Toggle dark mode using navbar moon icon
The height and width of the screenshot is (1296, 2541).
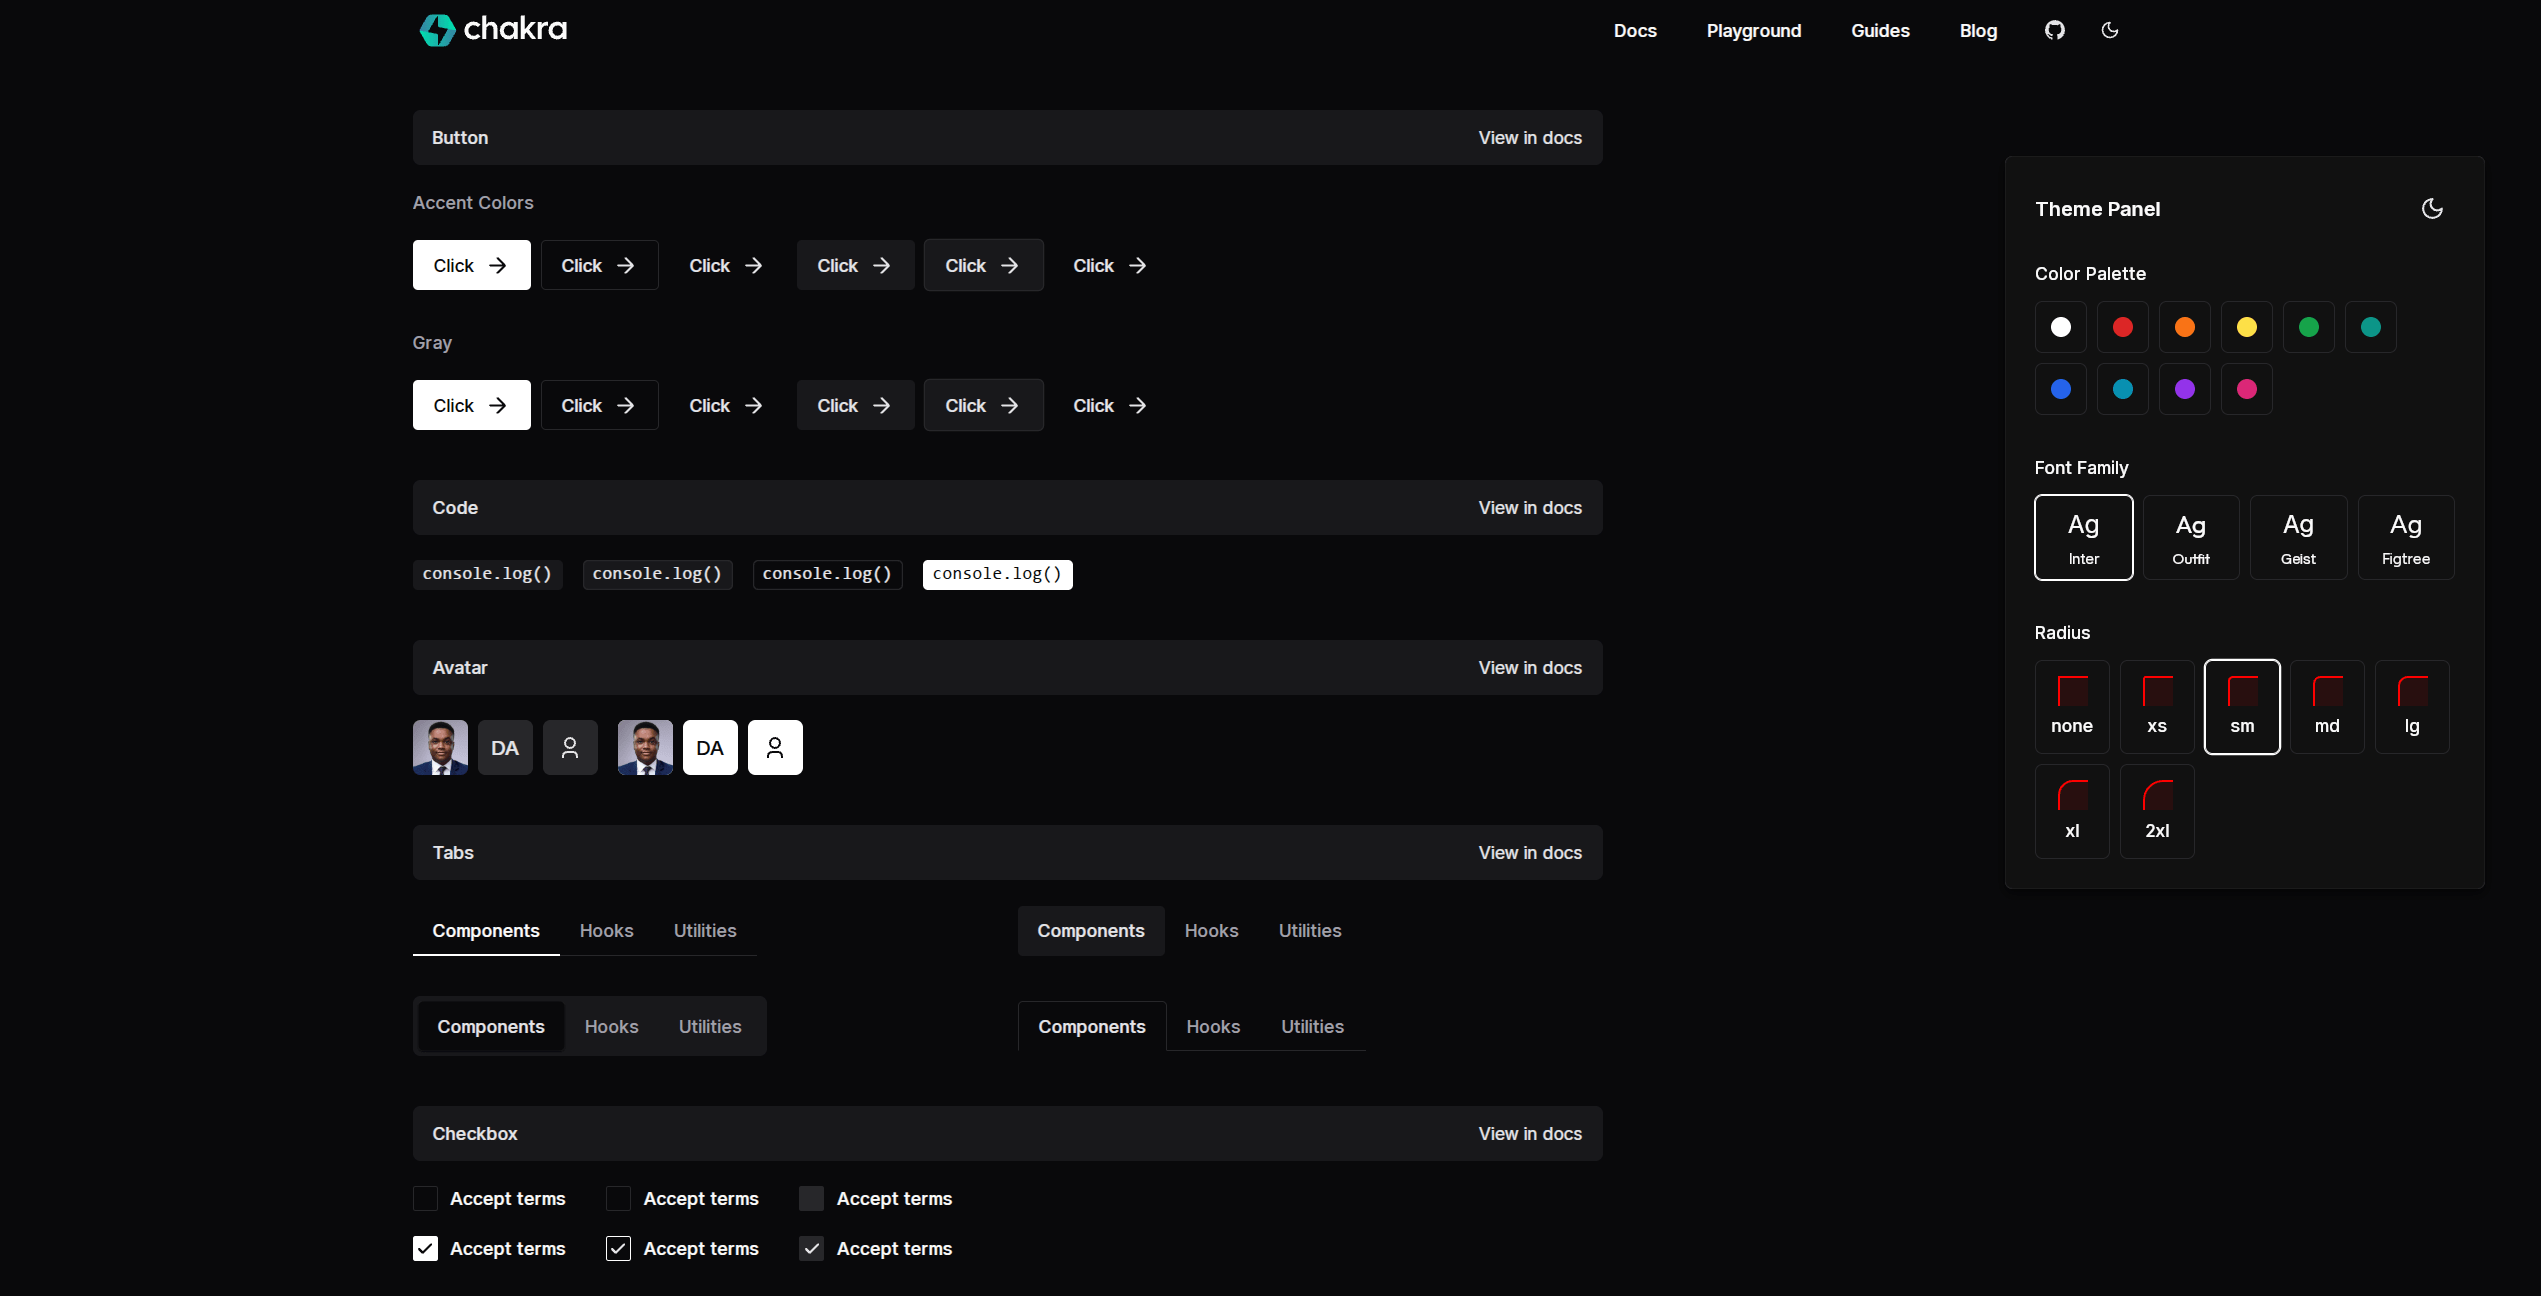point(2110,30)
